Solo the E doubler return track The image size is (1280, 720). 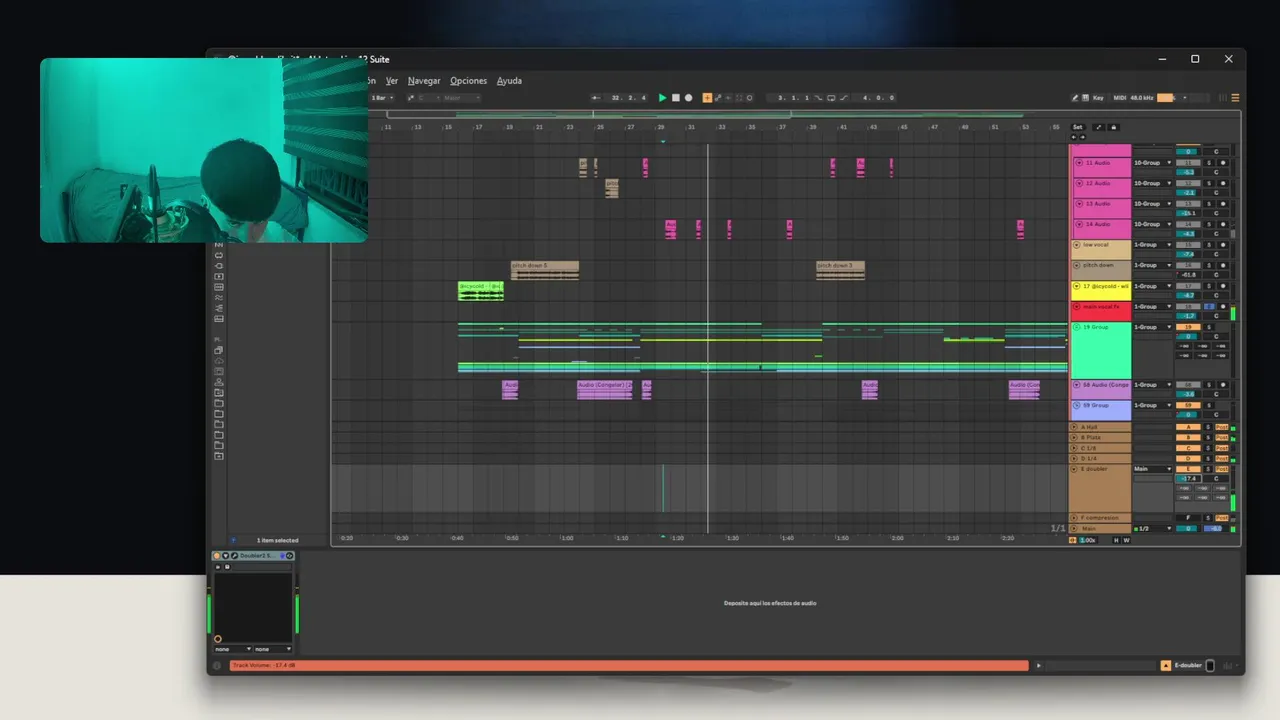[x=1208, y=469]
